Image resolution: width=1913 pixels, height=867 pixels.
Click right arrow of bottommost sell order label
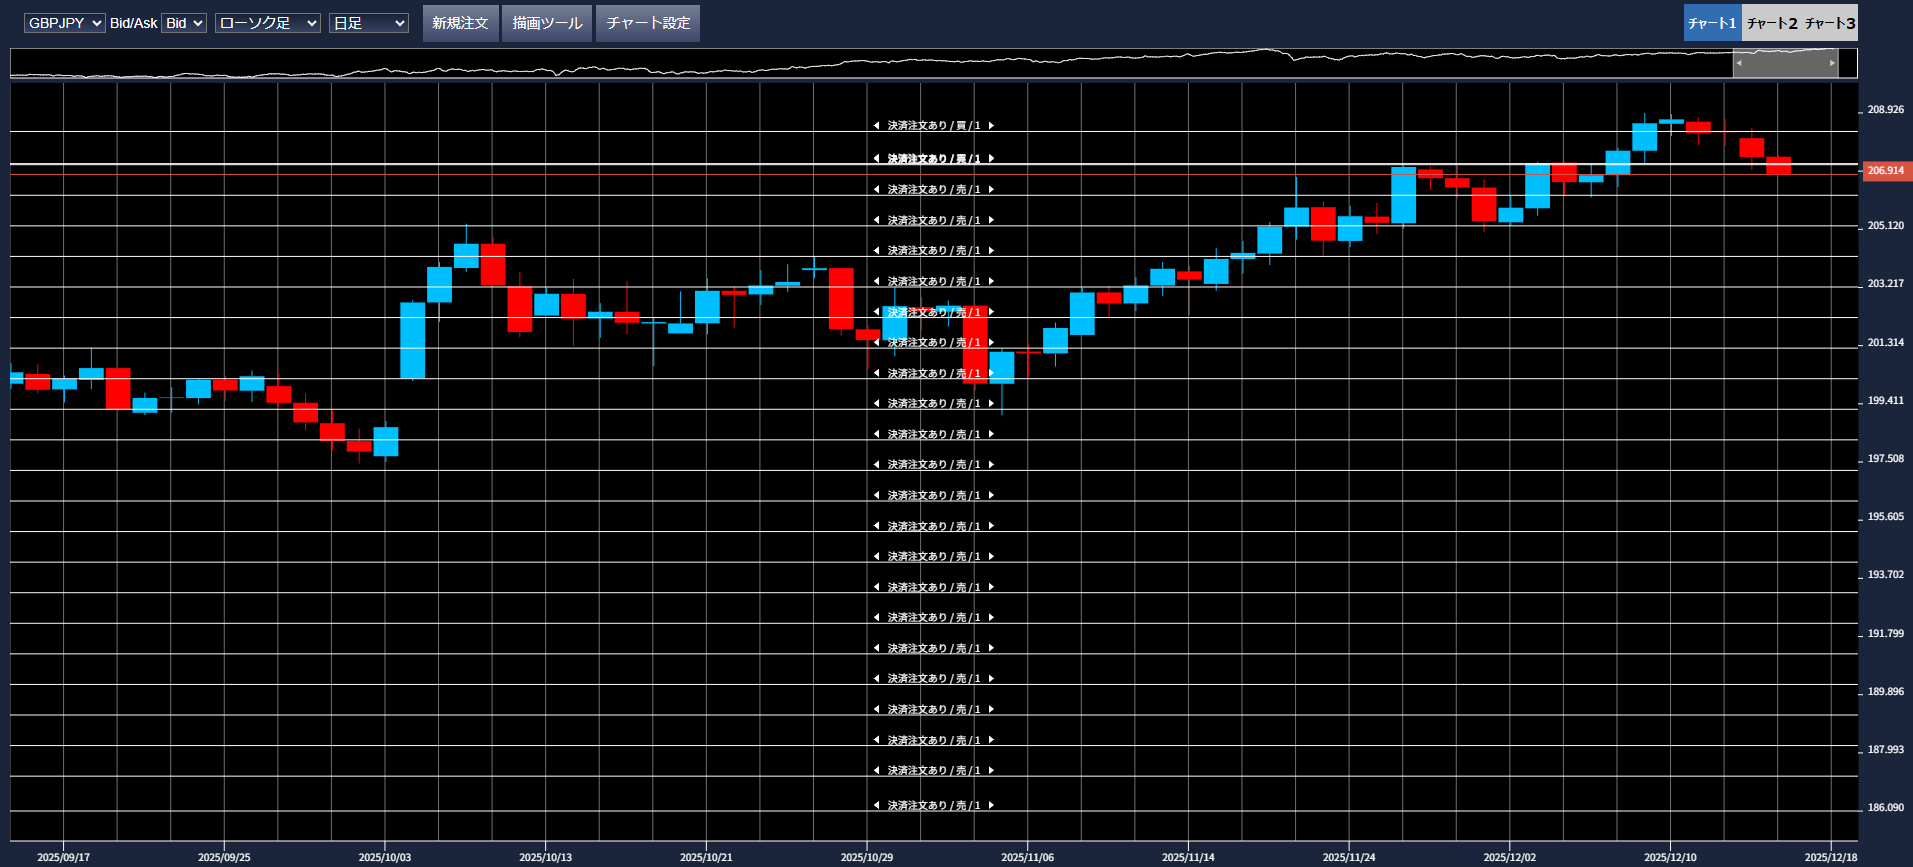[991, 805]
